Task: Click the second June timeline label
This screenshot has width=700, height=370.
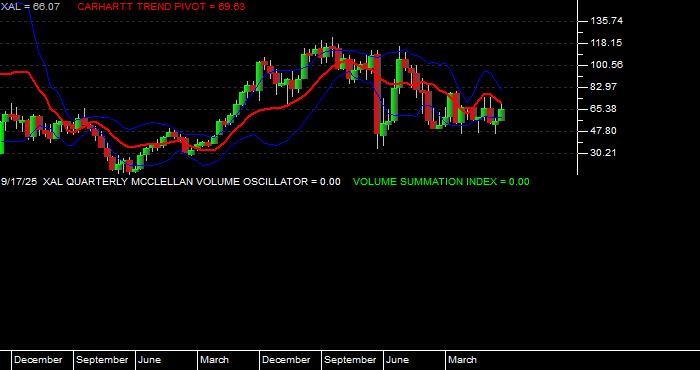Action: 397,360
